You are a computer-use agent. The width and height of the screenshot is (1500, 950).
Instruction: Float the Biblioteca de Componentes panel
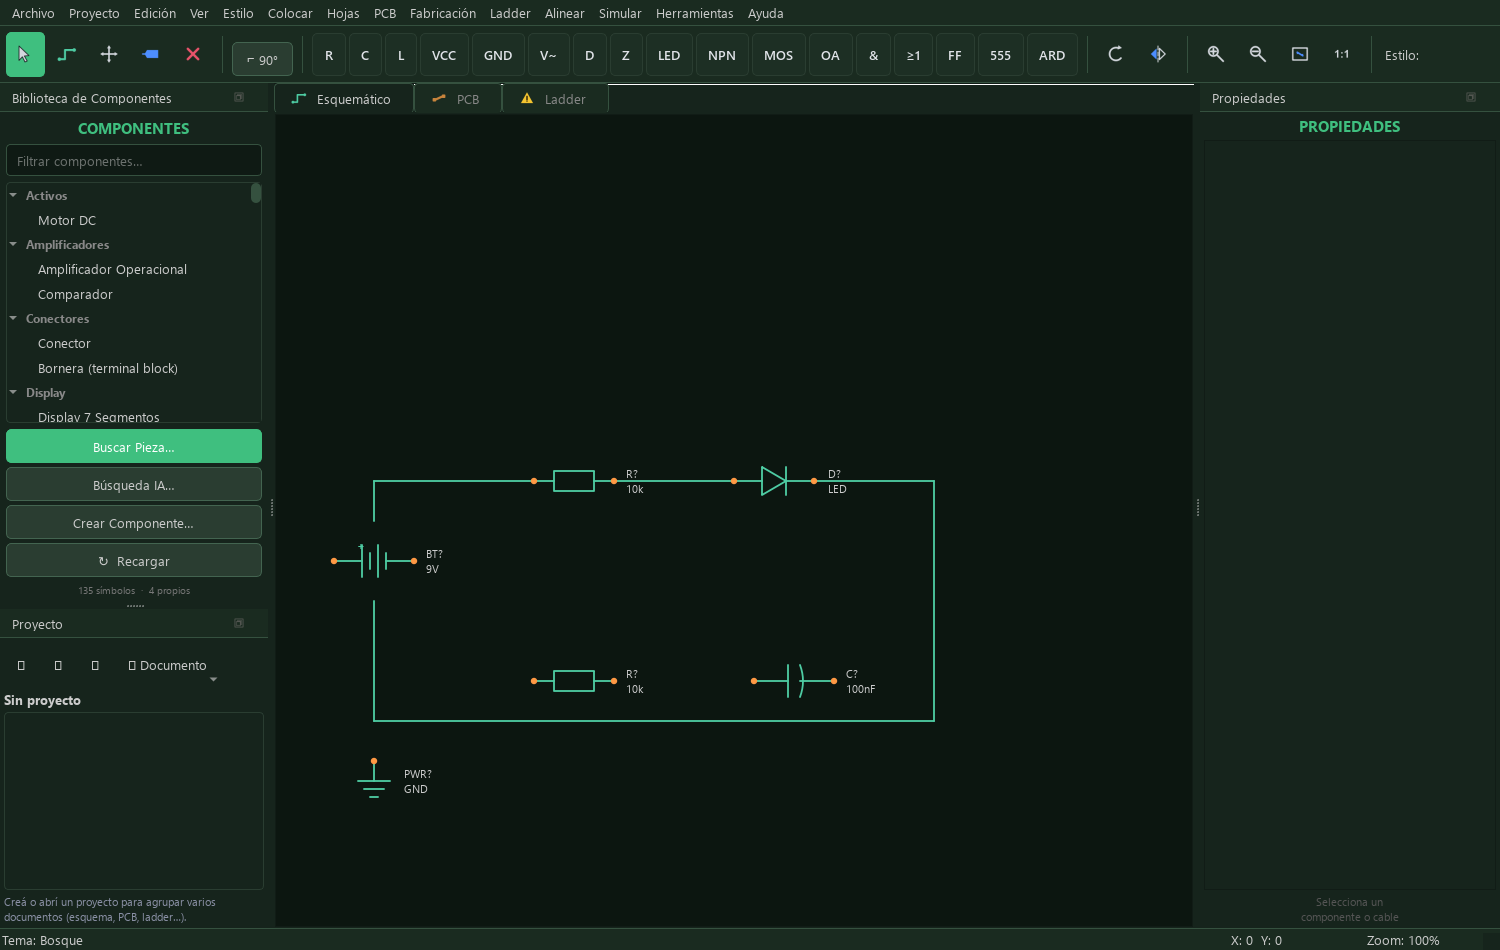pos(239,97)
